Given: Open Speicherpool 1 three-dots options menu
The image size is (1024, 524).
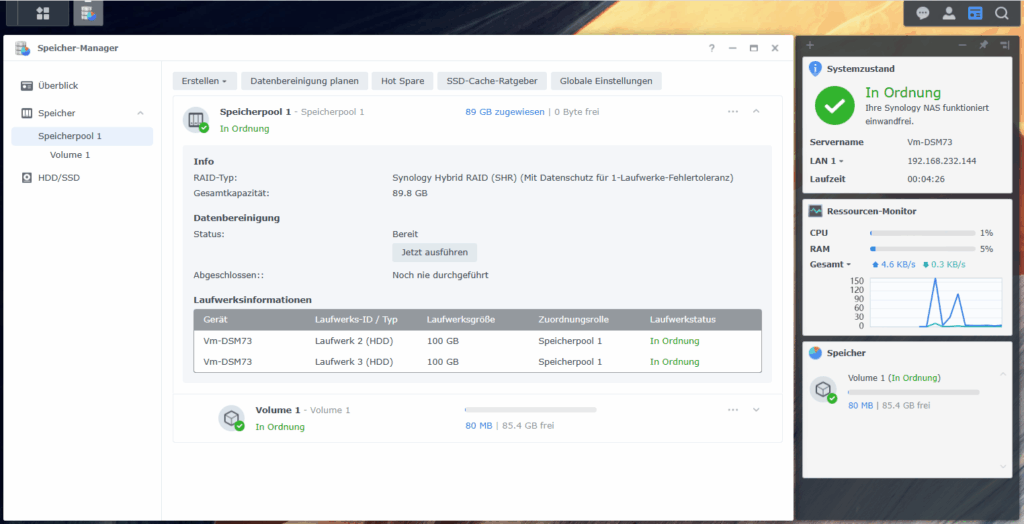Looking at the screenshot, I should [x=733, y=112].
